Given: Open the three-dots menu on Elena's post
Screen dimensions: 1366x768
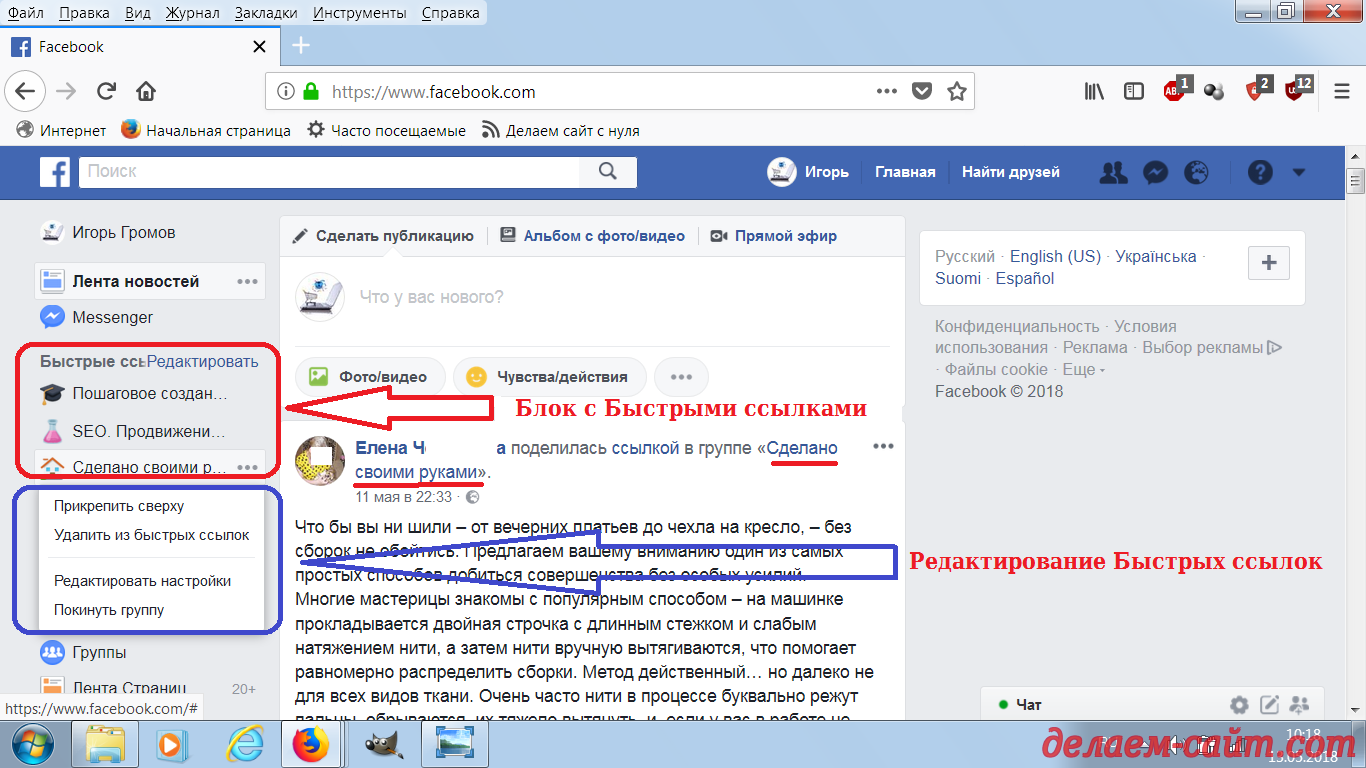Looking at the screenshot, I should click(883, 446).
